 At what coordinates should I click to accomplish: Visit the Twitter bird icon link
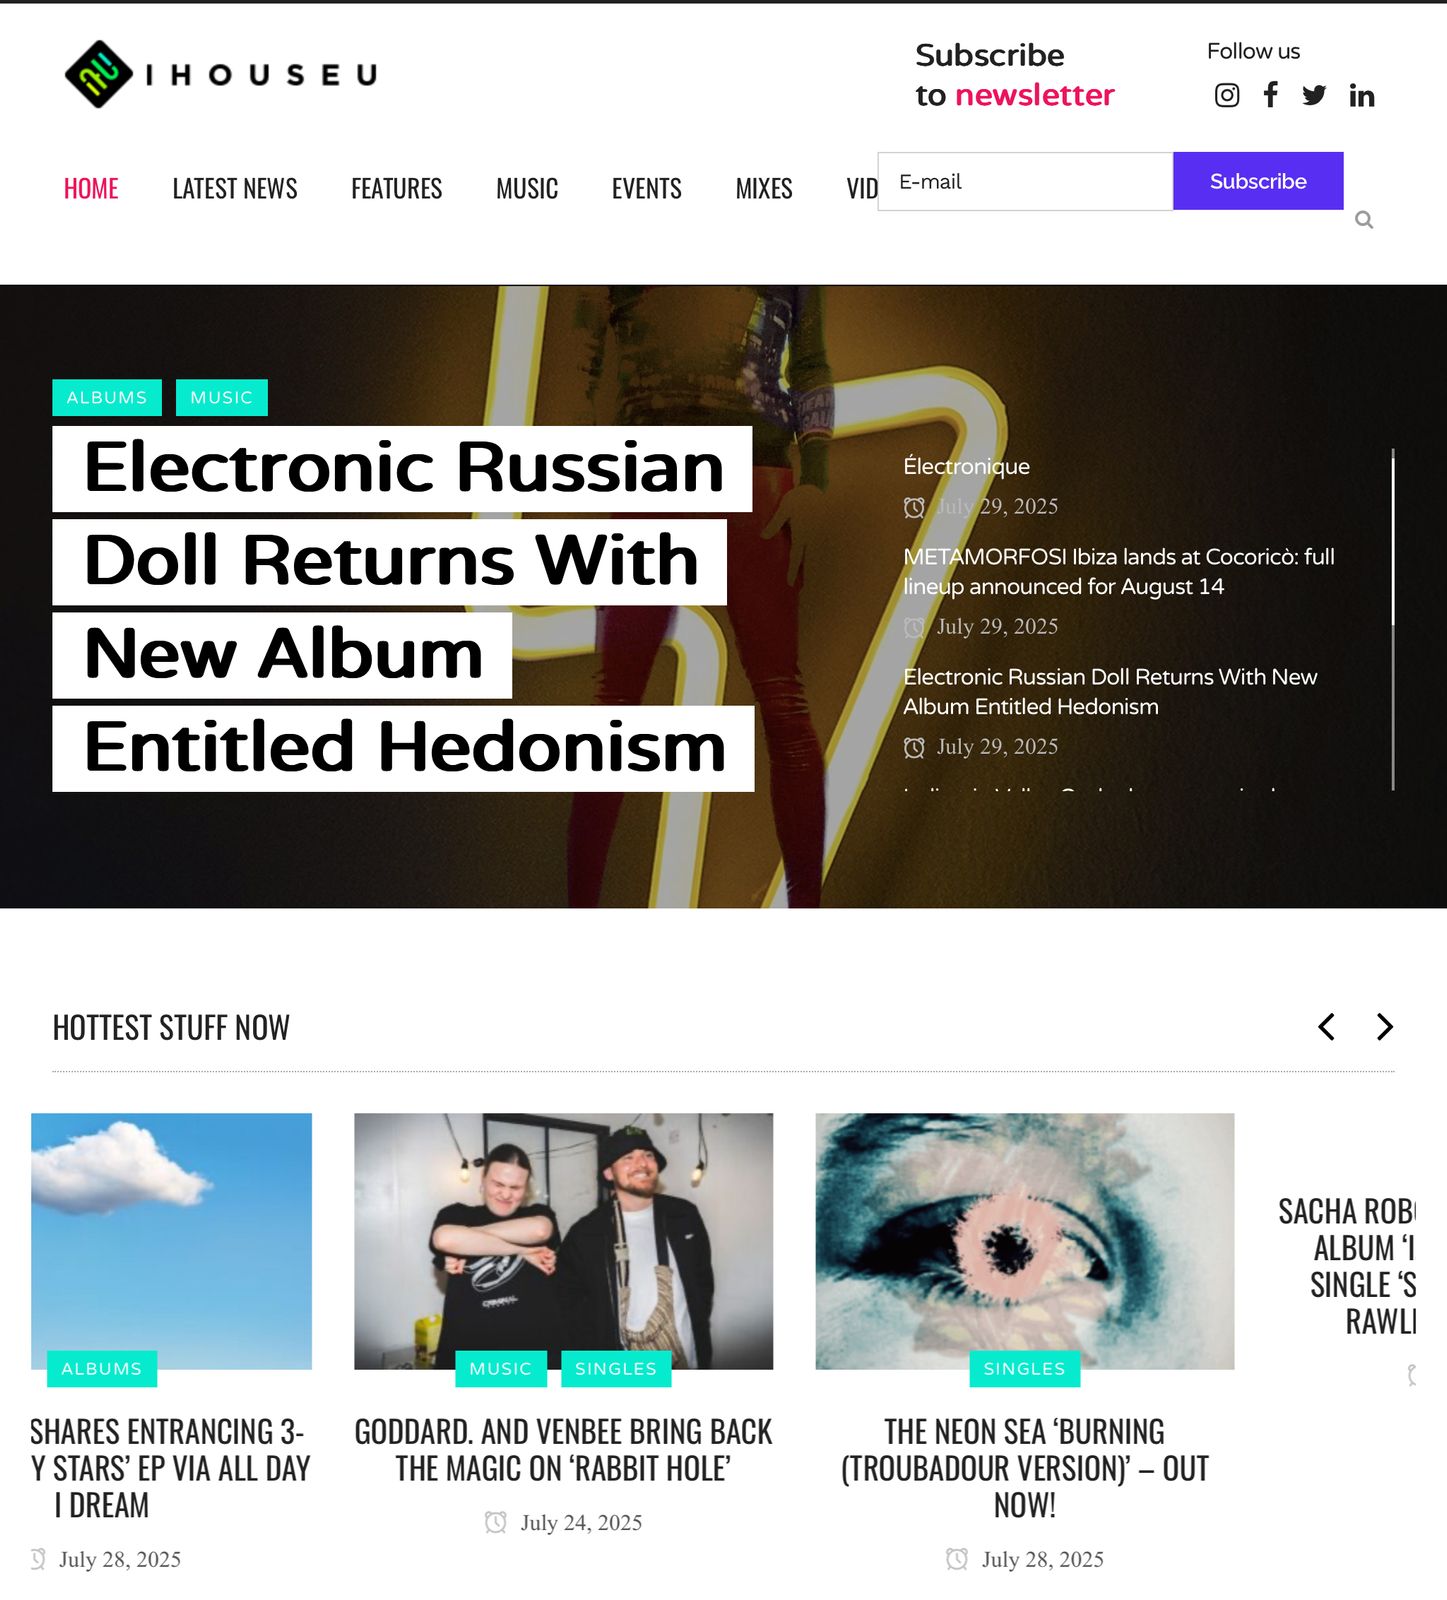(x=1314, y=95)
